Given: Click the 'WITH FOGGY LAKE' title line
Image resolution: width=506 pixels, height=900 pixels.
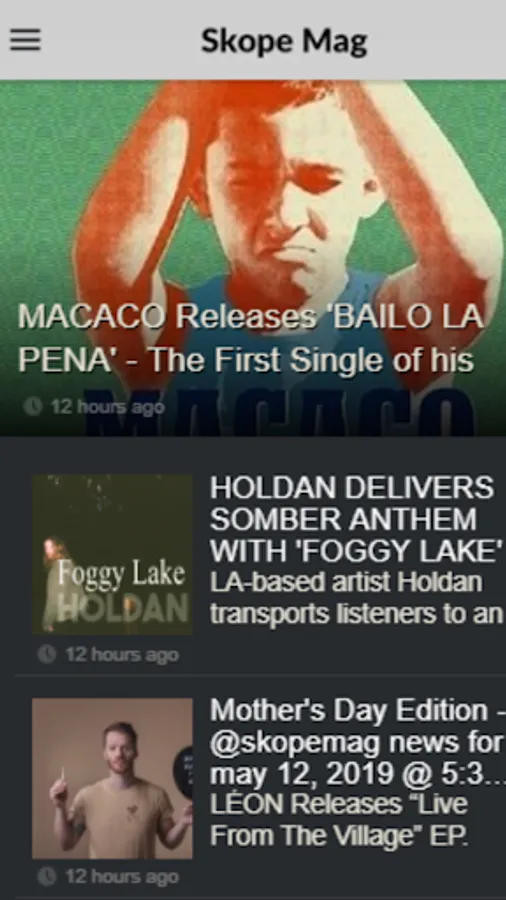Looking at the screenshot, I should click(356, 551).
